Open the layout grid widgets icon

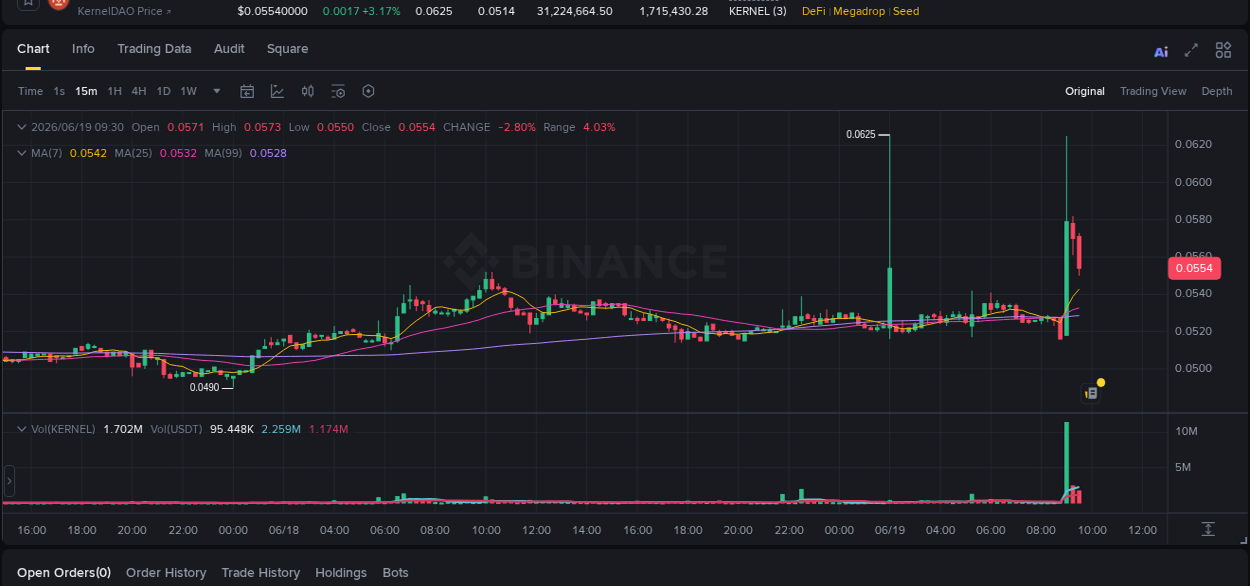[x=1223, y=50]
